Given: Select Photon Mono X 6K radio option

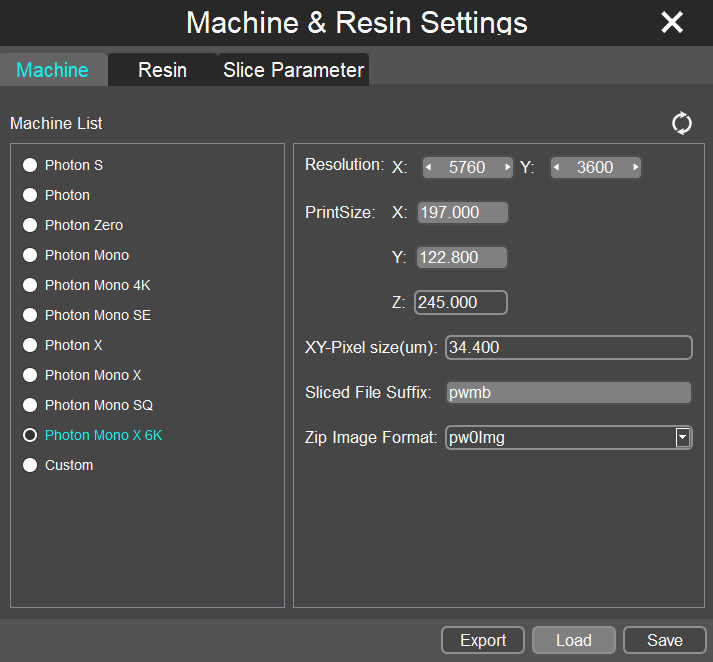Looking at the screenshot, I should coord(30,435).
